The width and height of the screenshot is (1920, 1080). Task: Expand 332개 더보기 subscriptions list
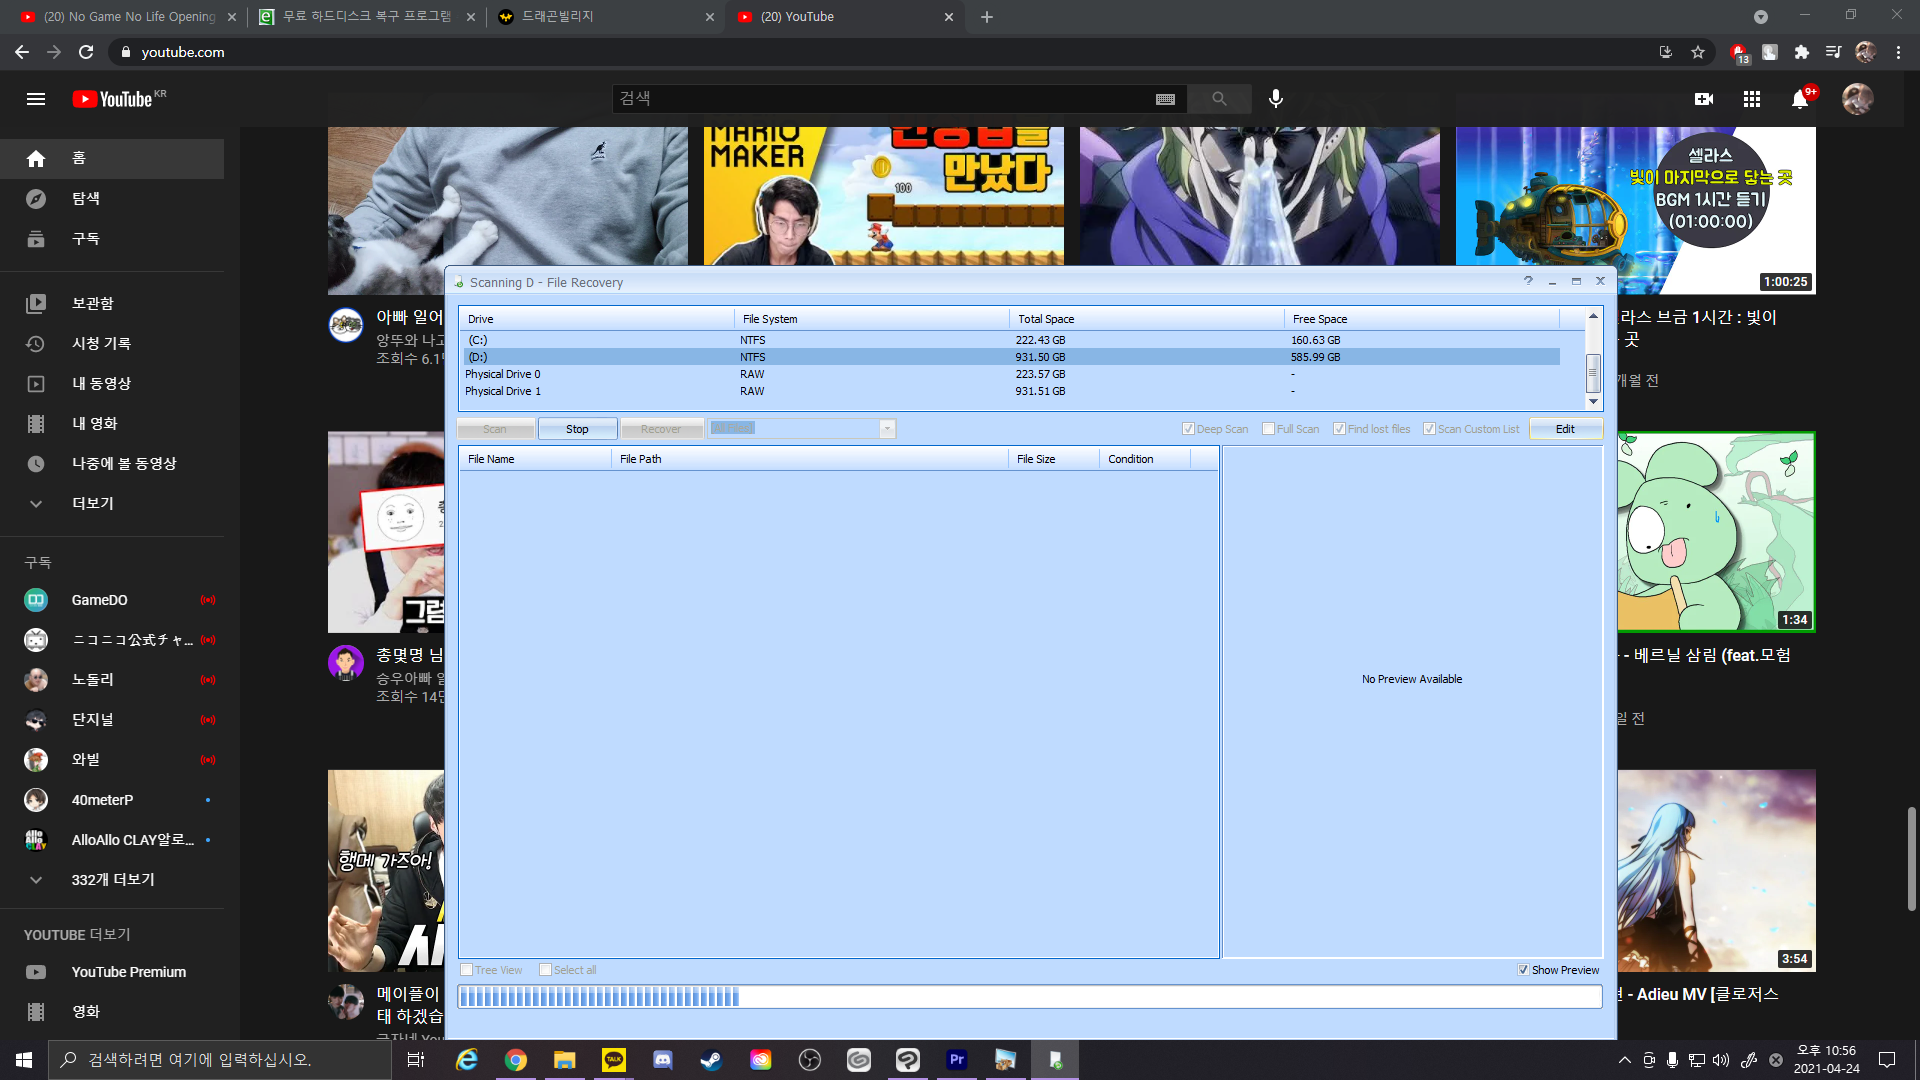point(112,880)
